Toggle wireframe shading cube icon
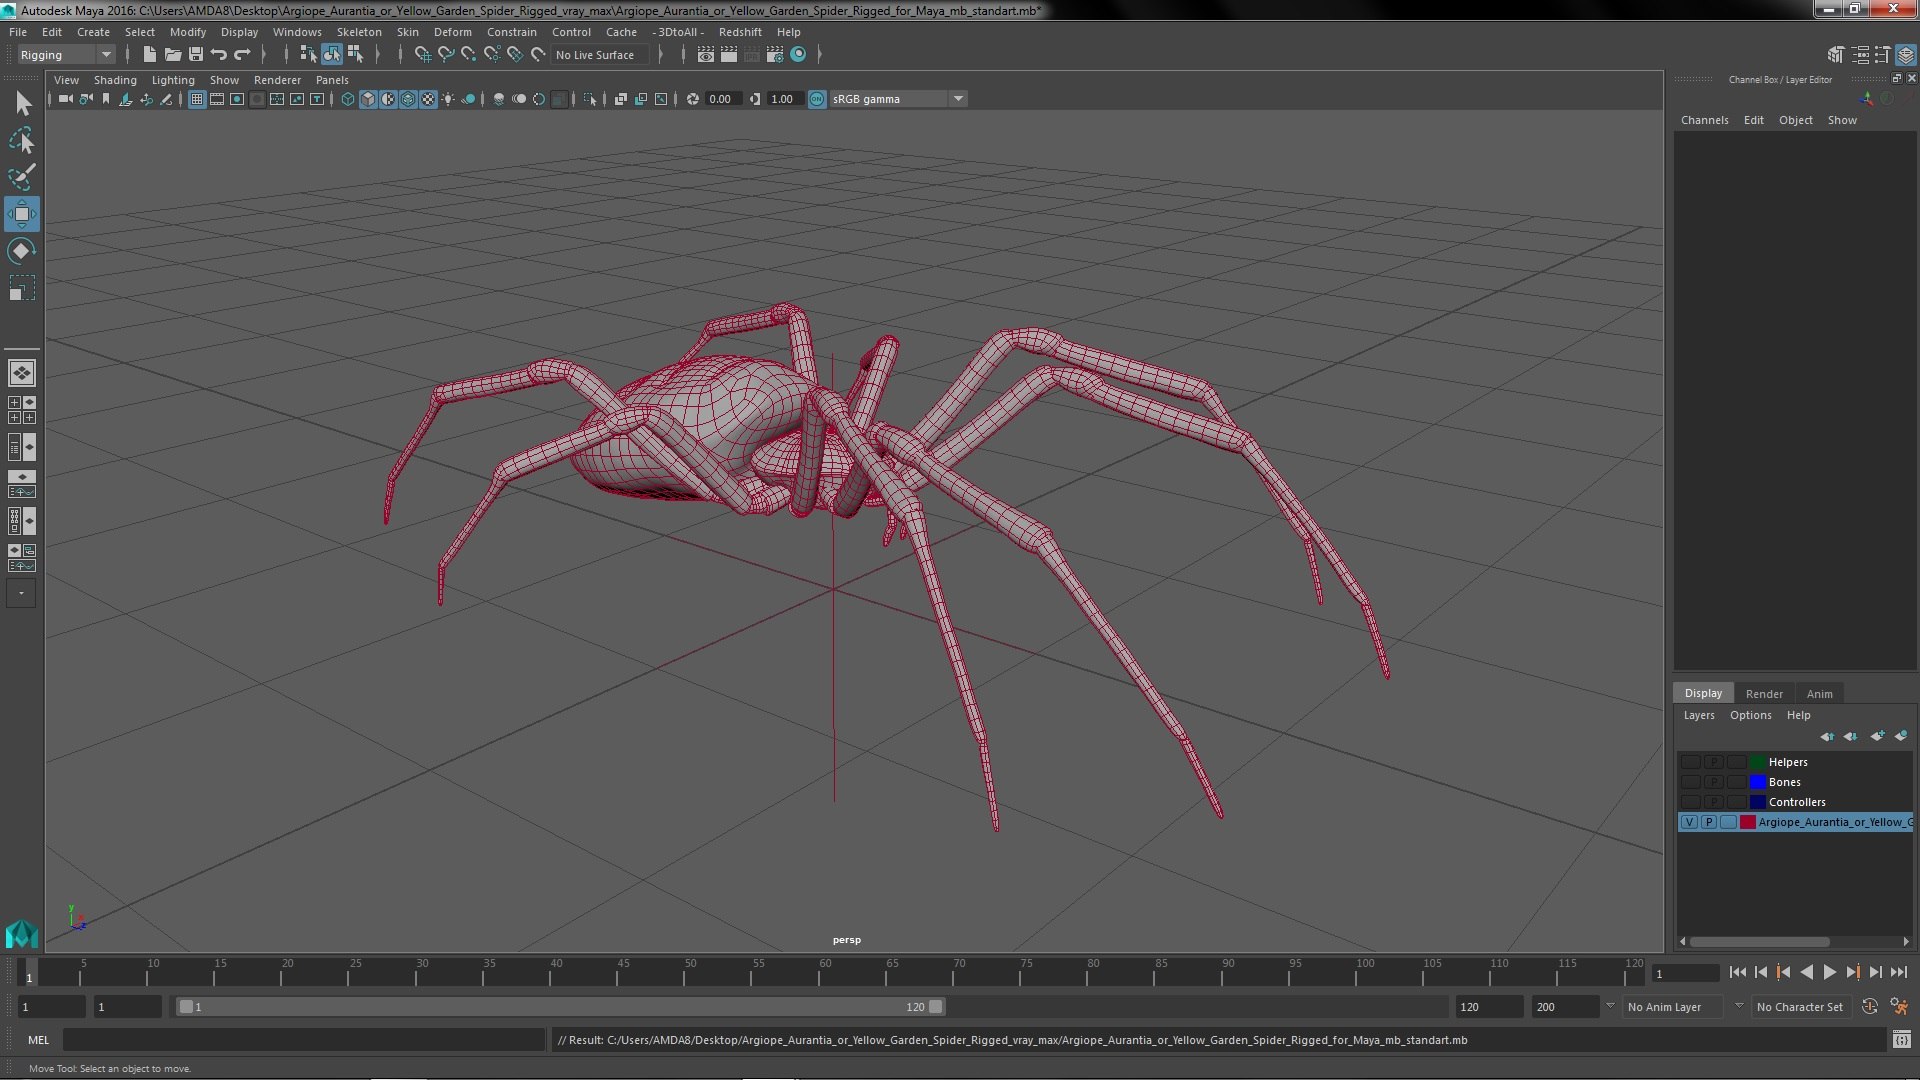1920x1080 pixels. 348,99
